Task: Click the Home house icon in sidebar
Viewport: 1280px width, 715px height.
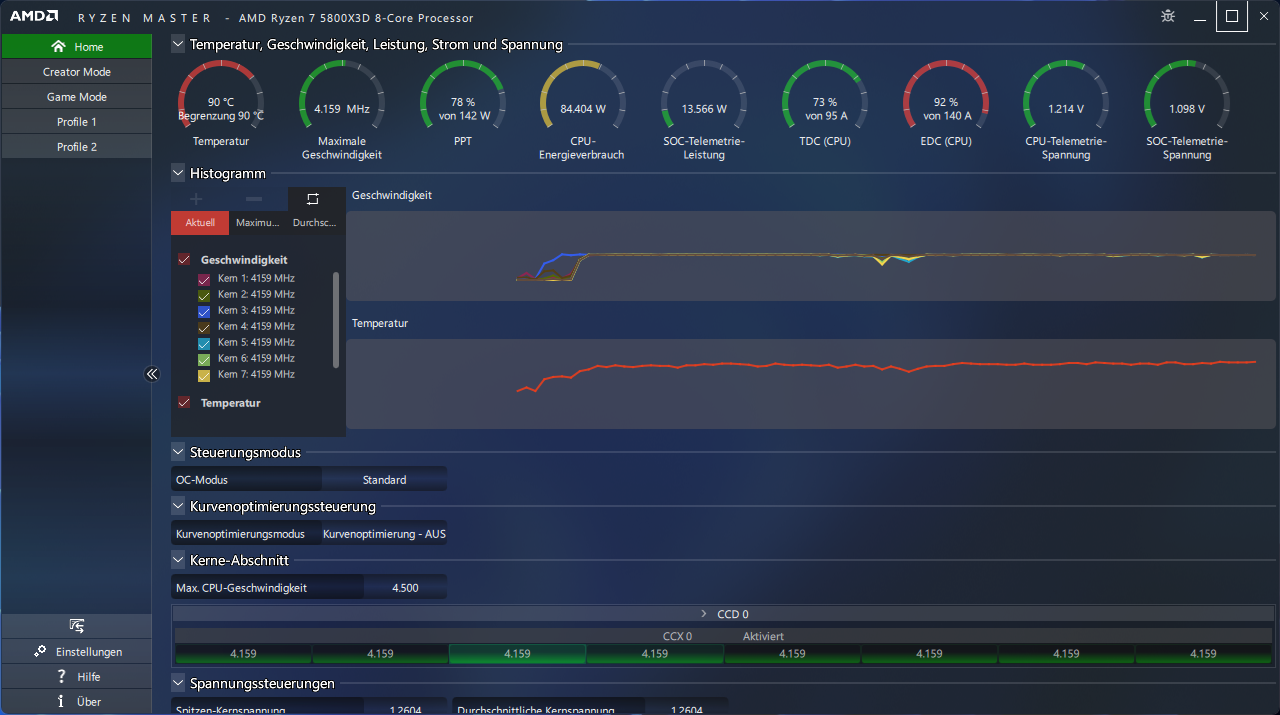Action: 59,46
